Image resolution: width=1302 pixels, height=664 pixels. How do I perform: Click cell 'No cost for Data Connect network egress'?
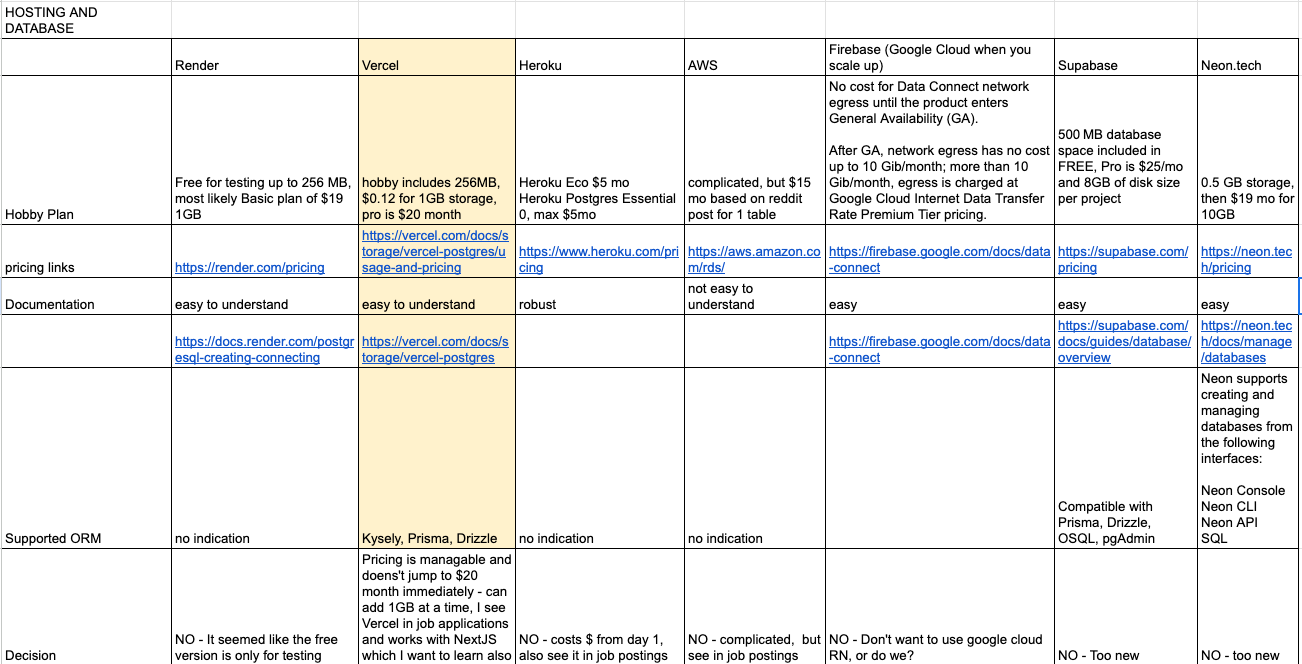[x=940, y=150]
